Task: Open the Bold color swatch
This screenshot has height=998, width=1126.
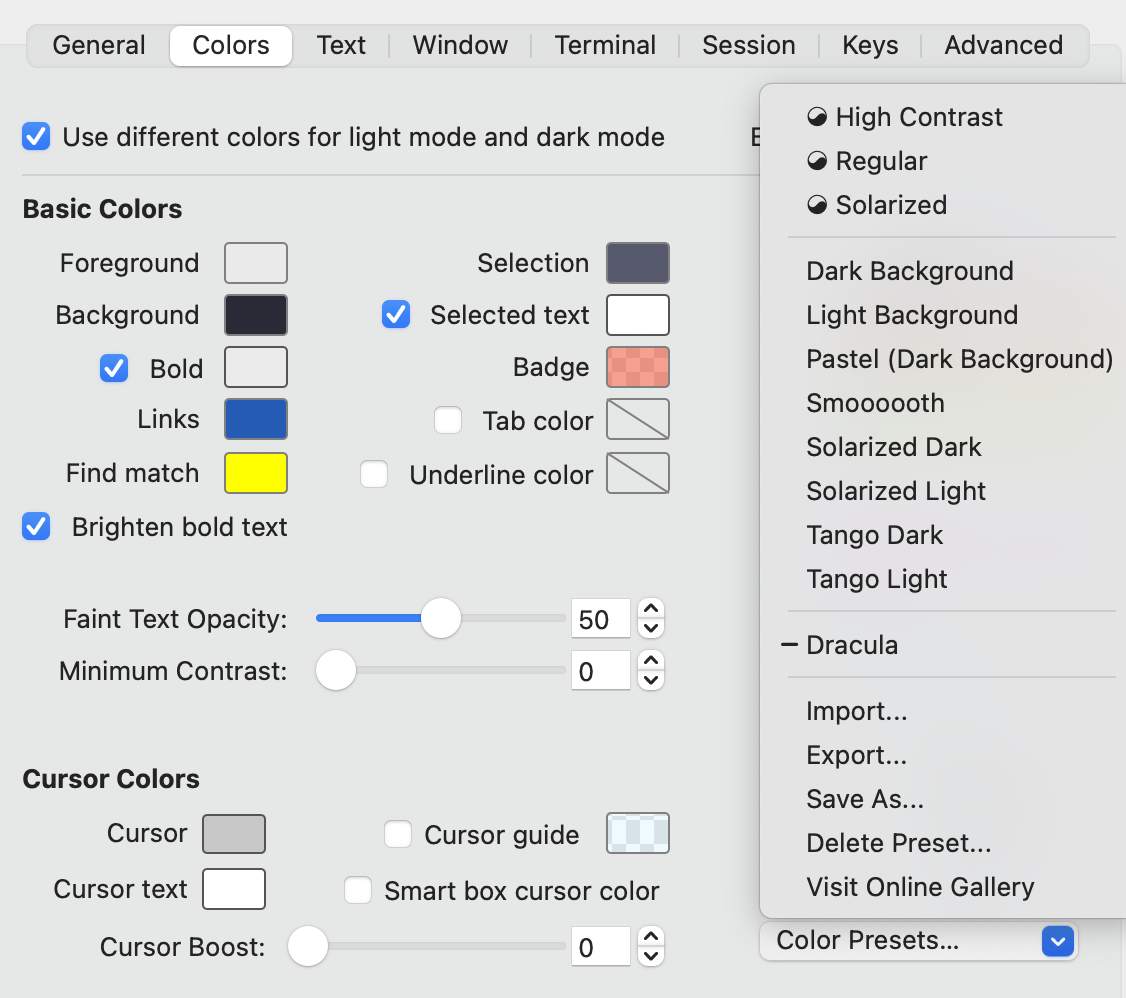Action: pos(256,367)
